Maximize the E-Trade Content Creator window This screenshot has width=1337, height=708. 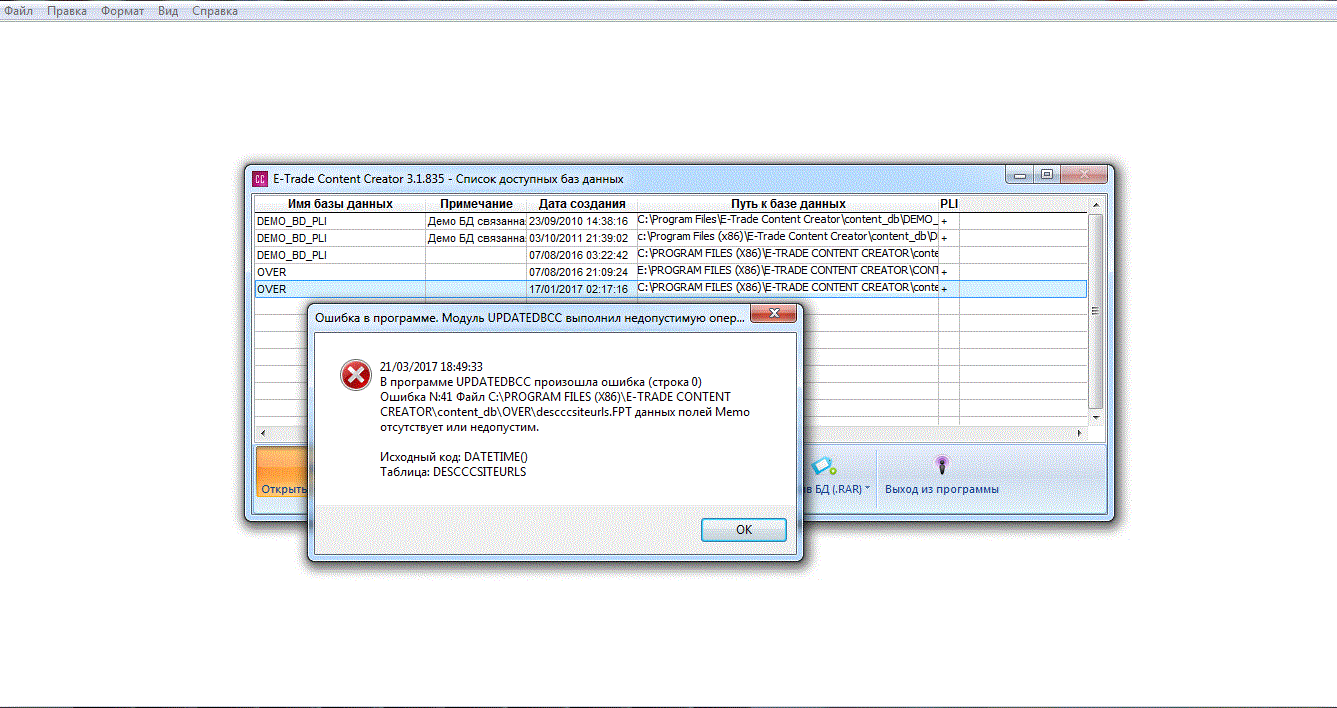coord(1046,175)
